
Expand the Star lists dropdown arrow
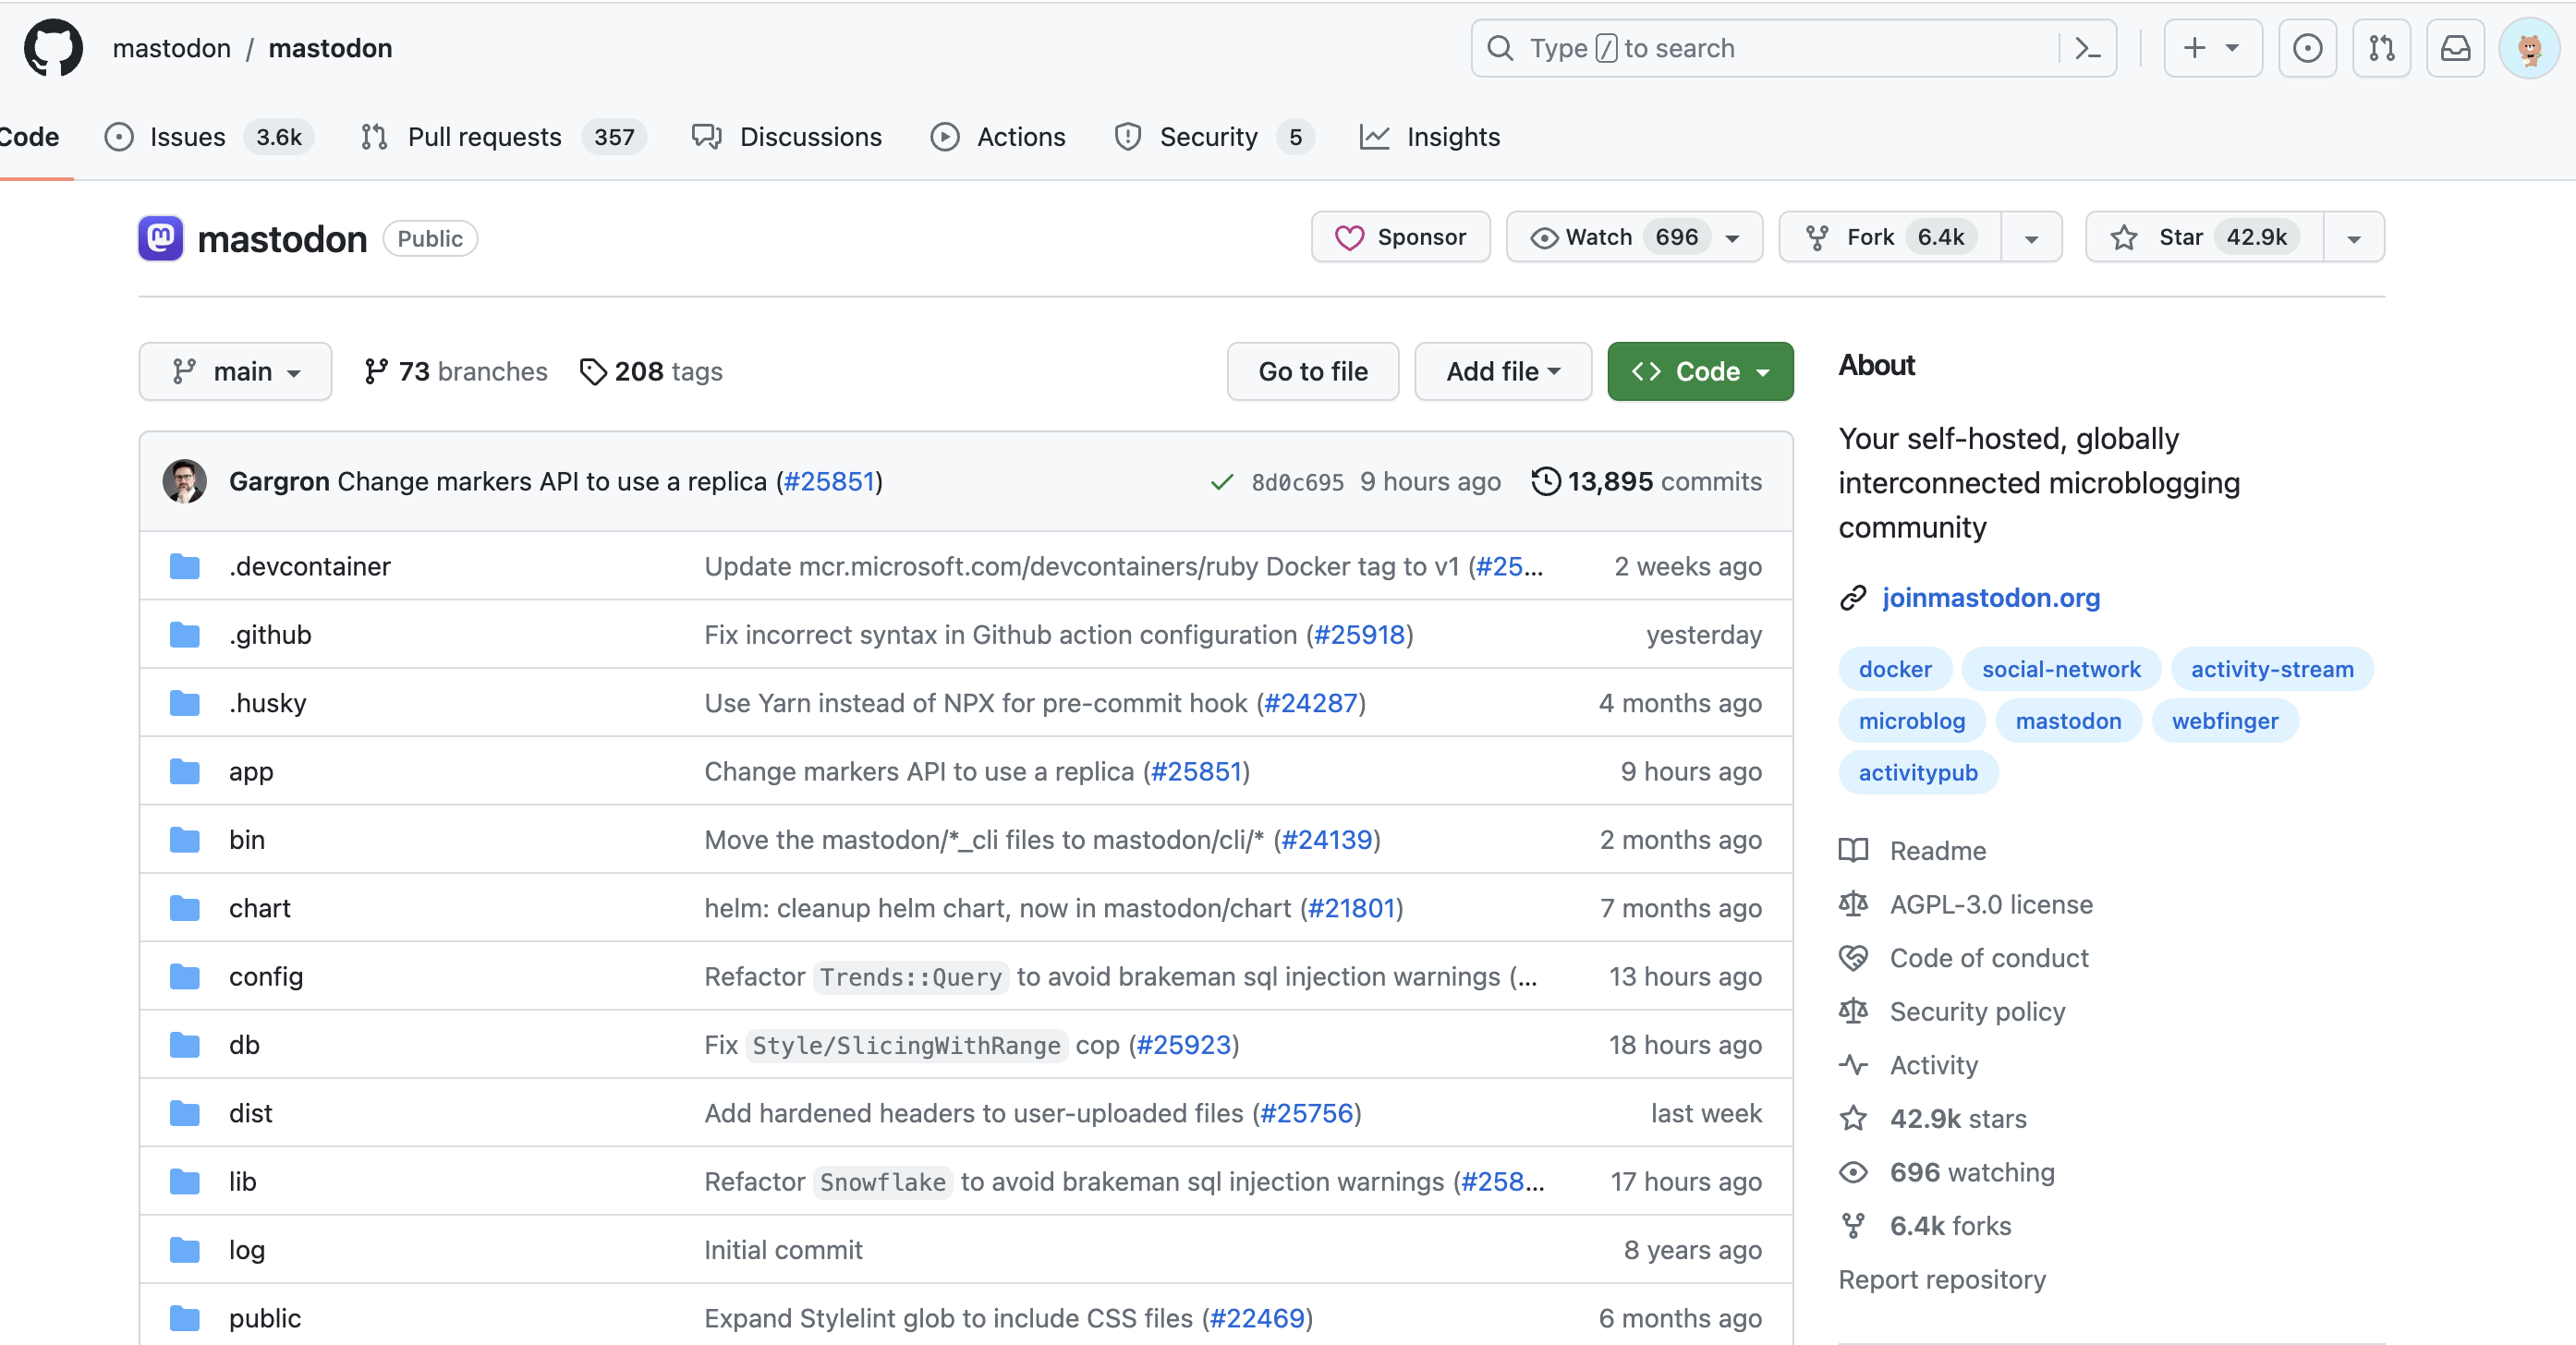tap(2354, 238)
